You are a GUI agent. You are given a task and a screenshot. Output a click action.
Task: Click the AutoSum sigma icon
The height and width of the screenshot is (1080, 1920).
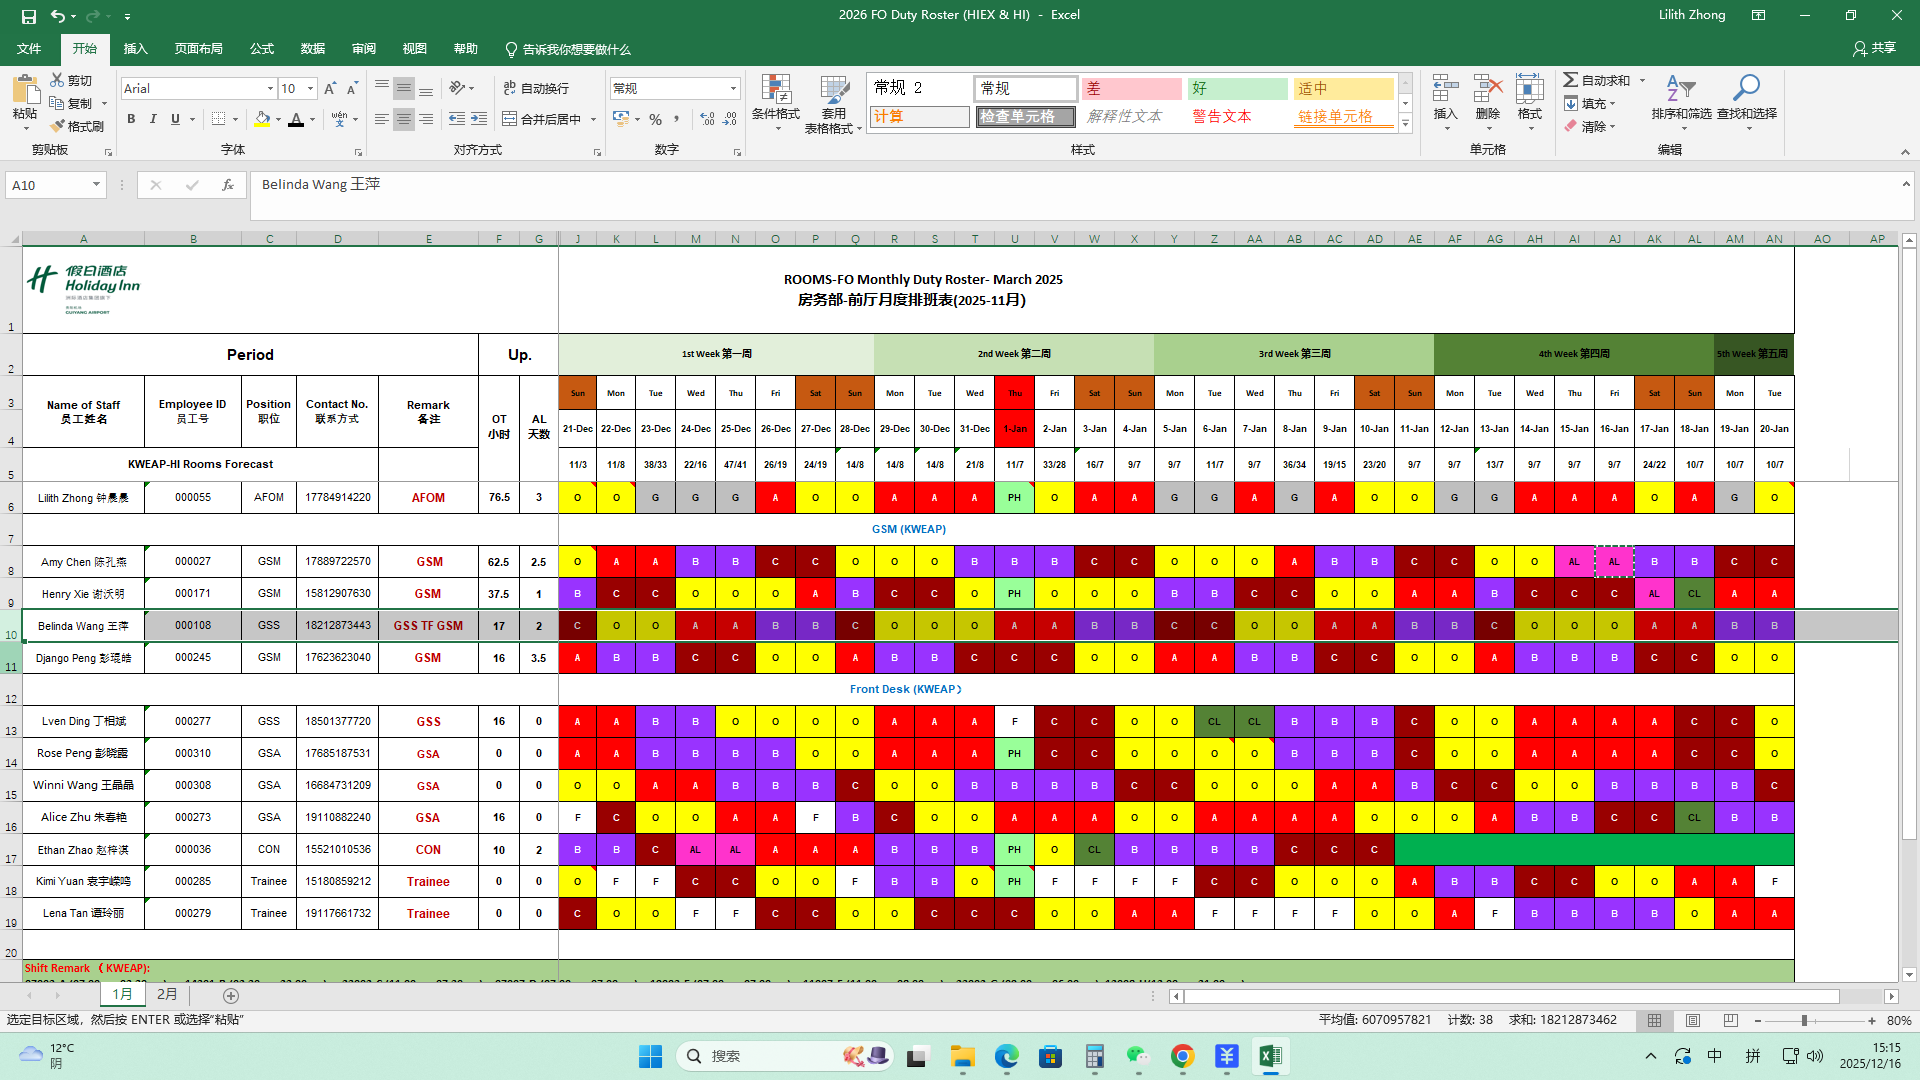click(x=1571, y=80)
